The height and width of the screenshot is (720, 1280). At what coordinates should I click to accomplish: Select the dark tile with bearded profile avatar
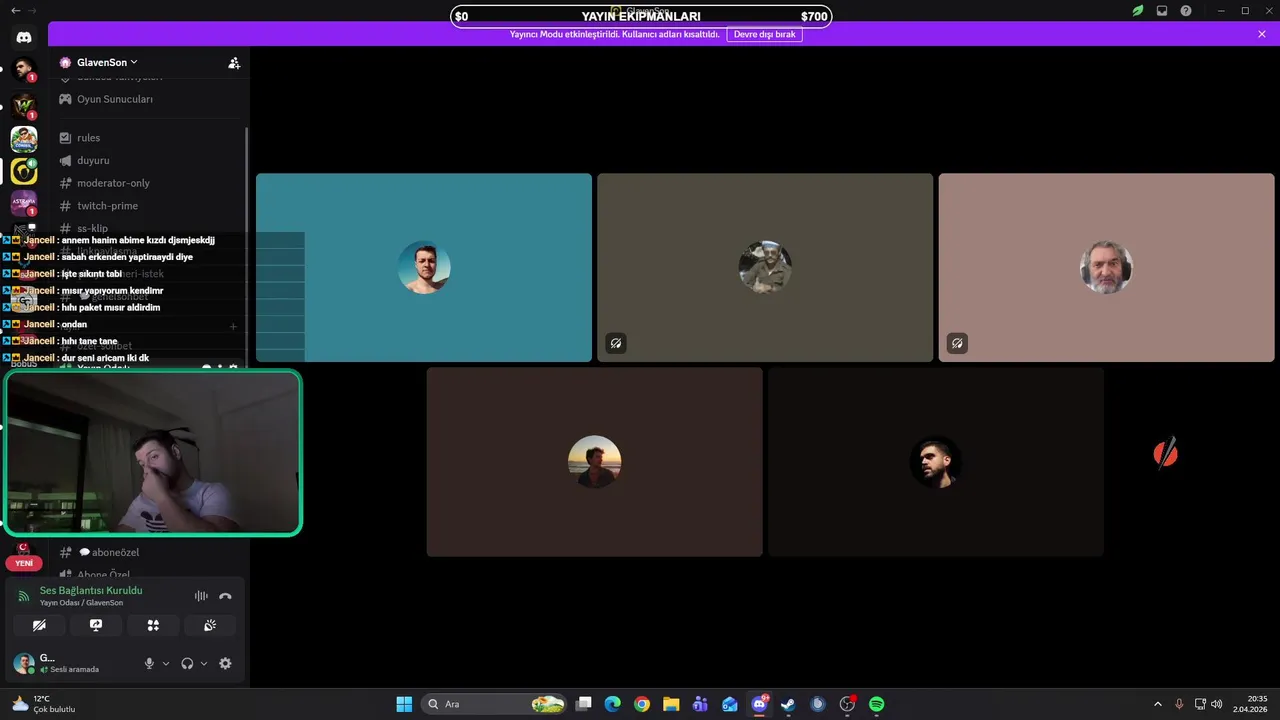[936, 462]
